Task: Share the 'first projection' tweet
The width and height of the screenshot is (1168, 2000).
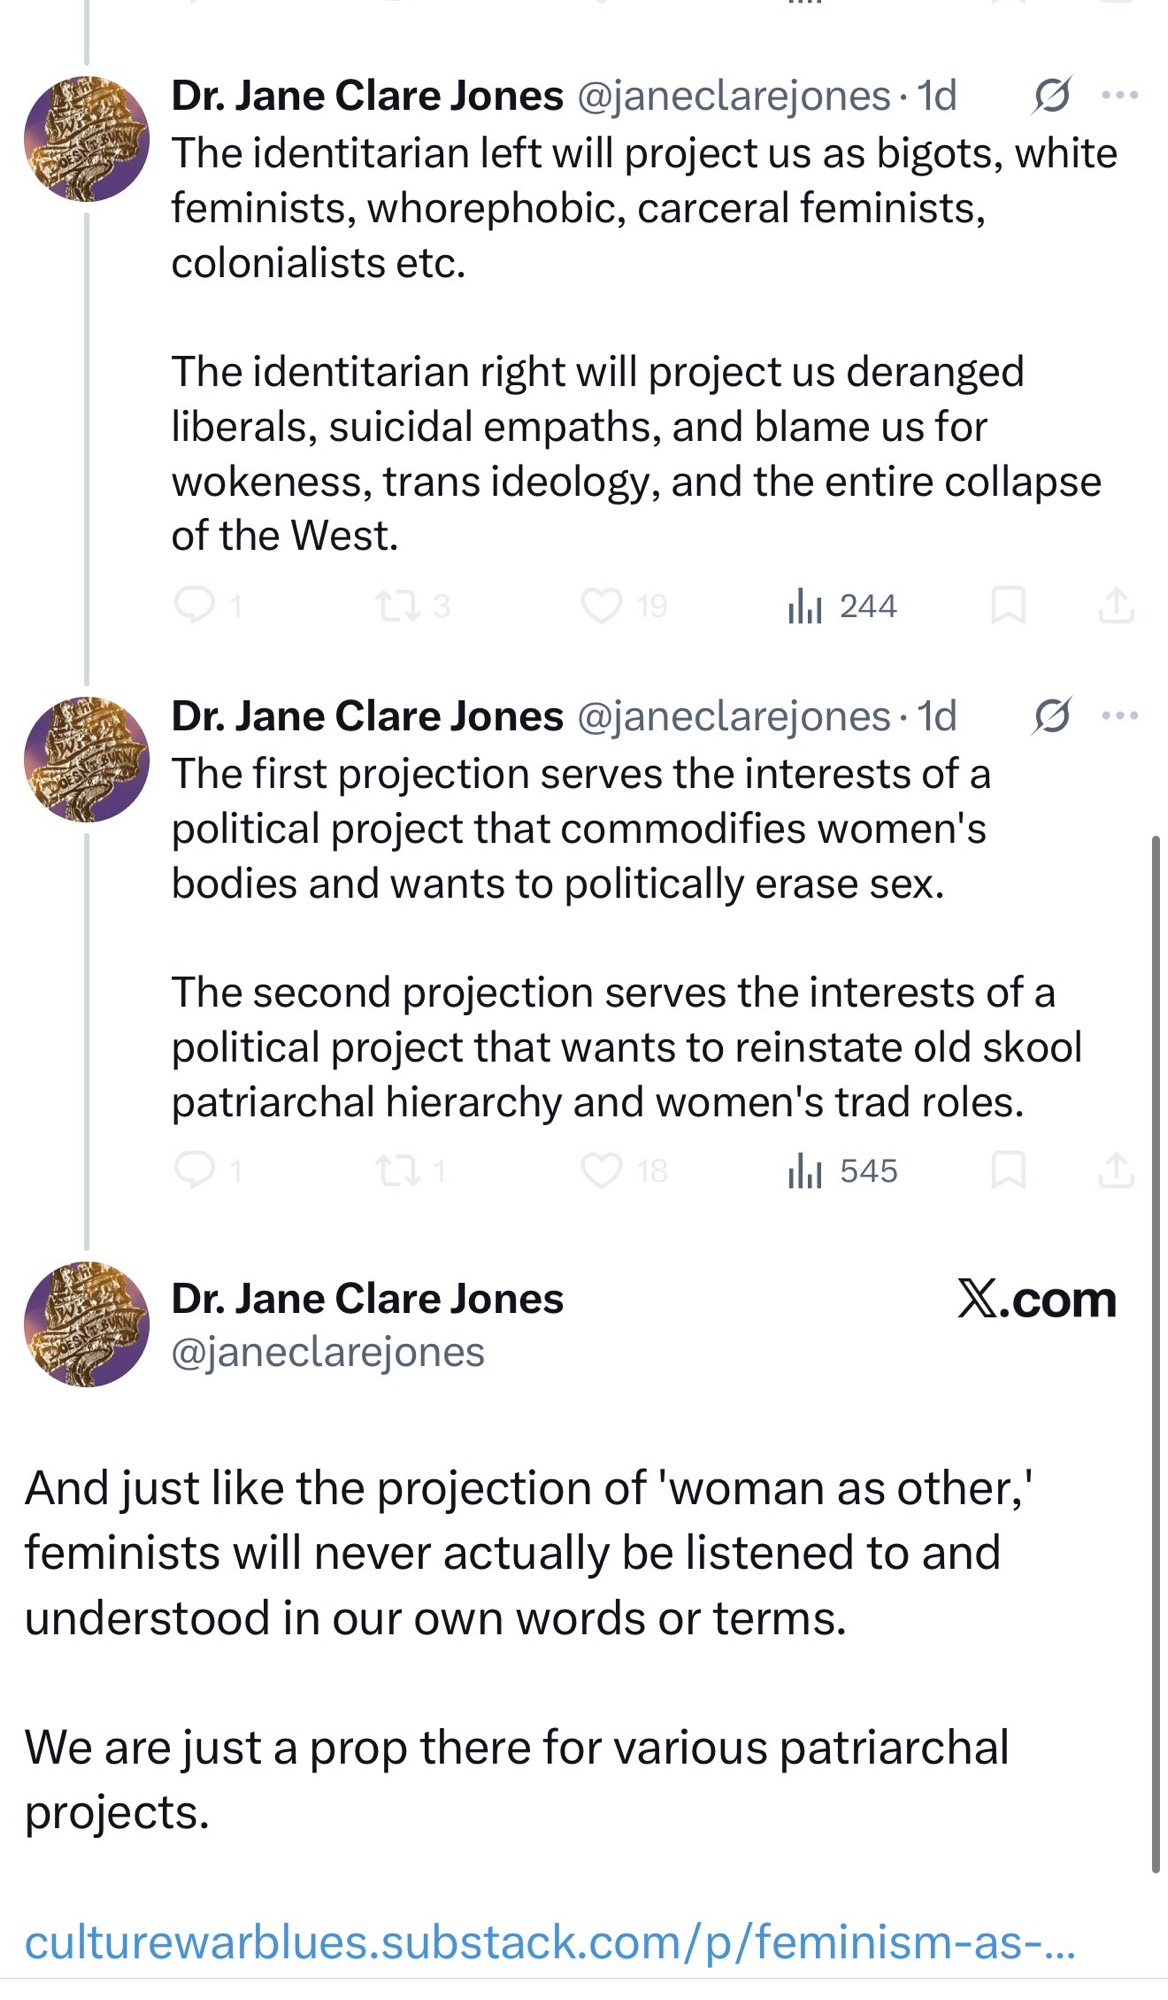Action: pos(1116,1169)
